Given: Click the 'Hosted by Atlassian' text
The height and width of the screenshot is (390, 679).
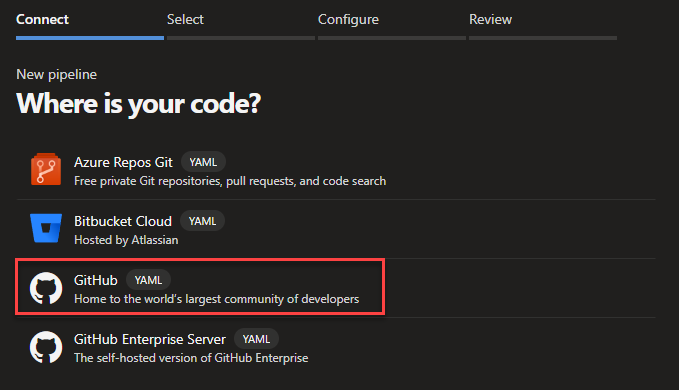Looking at the screenshot, I should pos(126,240).
